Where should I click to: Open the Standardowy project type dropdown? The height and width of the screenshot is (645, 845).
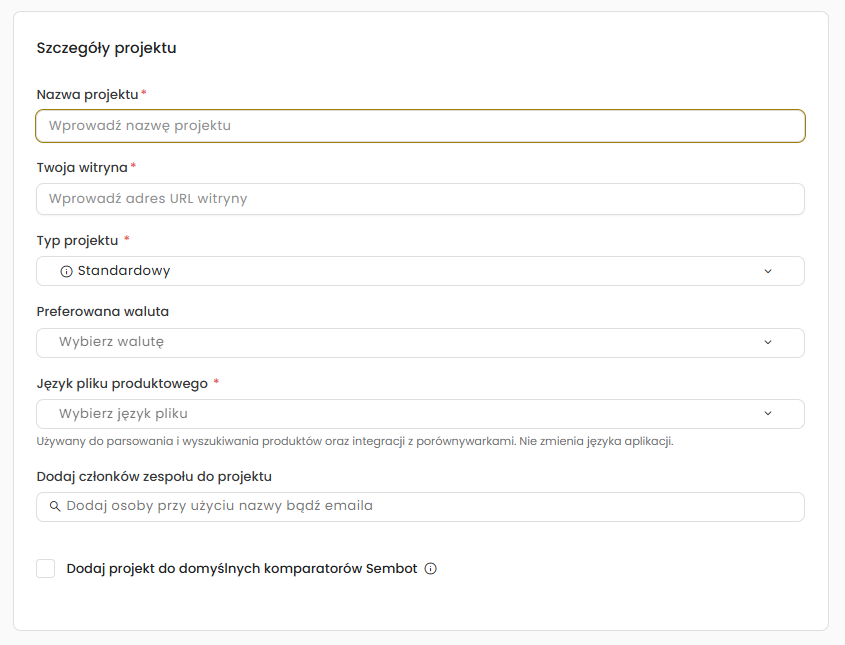click(420, 271)
